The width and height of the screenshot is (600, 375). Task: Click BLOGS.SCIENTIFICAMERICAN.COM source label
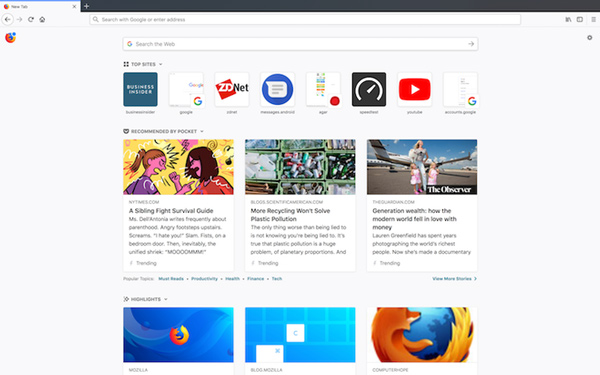point(287,202)
